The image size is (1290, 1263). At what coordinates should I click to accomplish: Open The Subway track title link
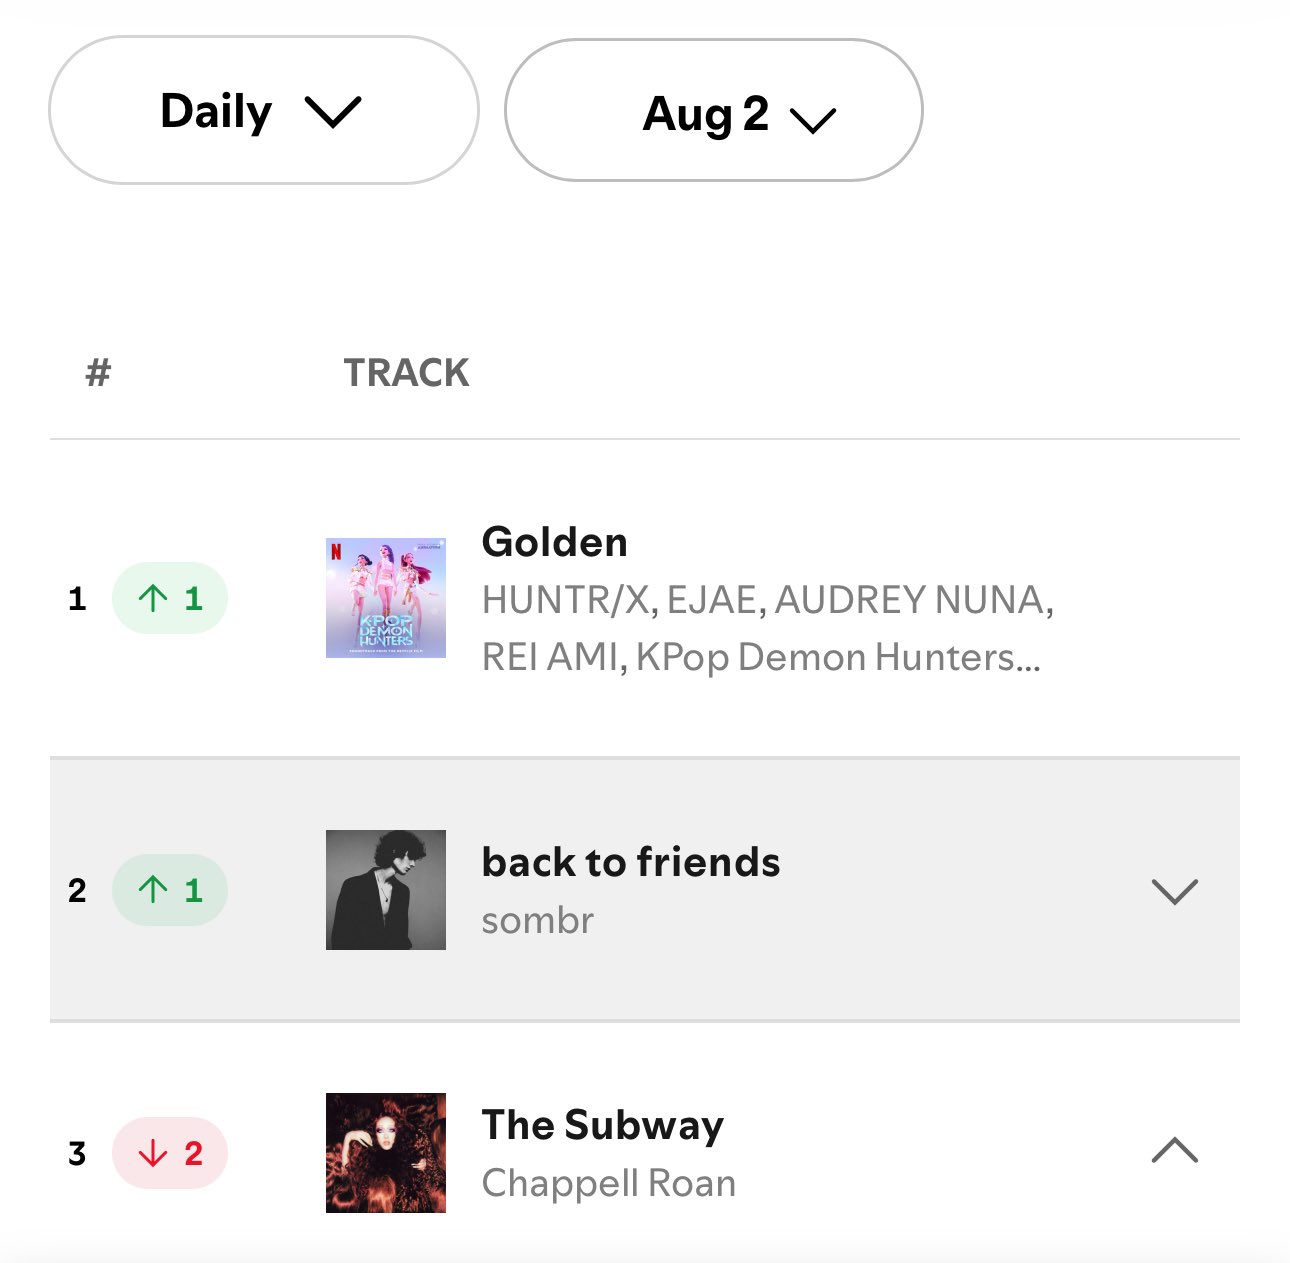click(x=603, y=1125)
